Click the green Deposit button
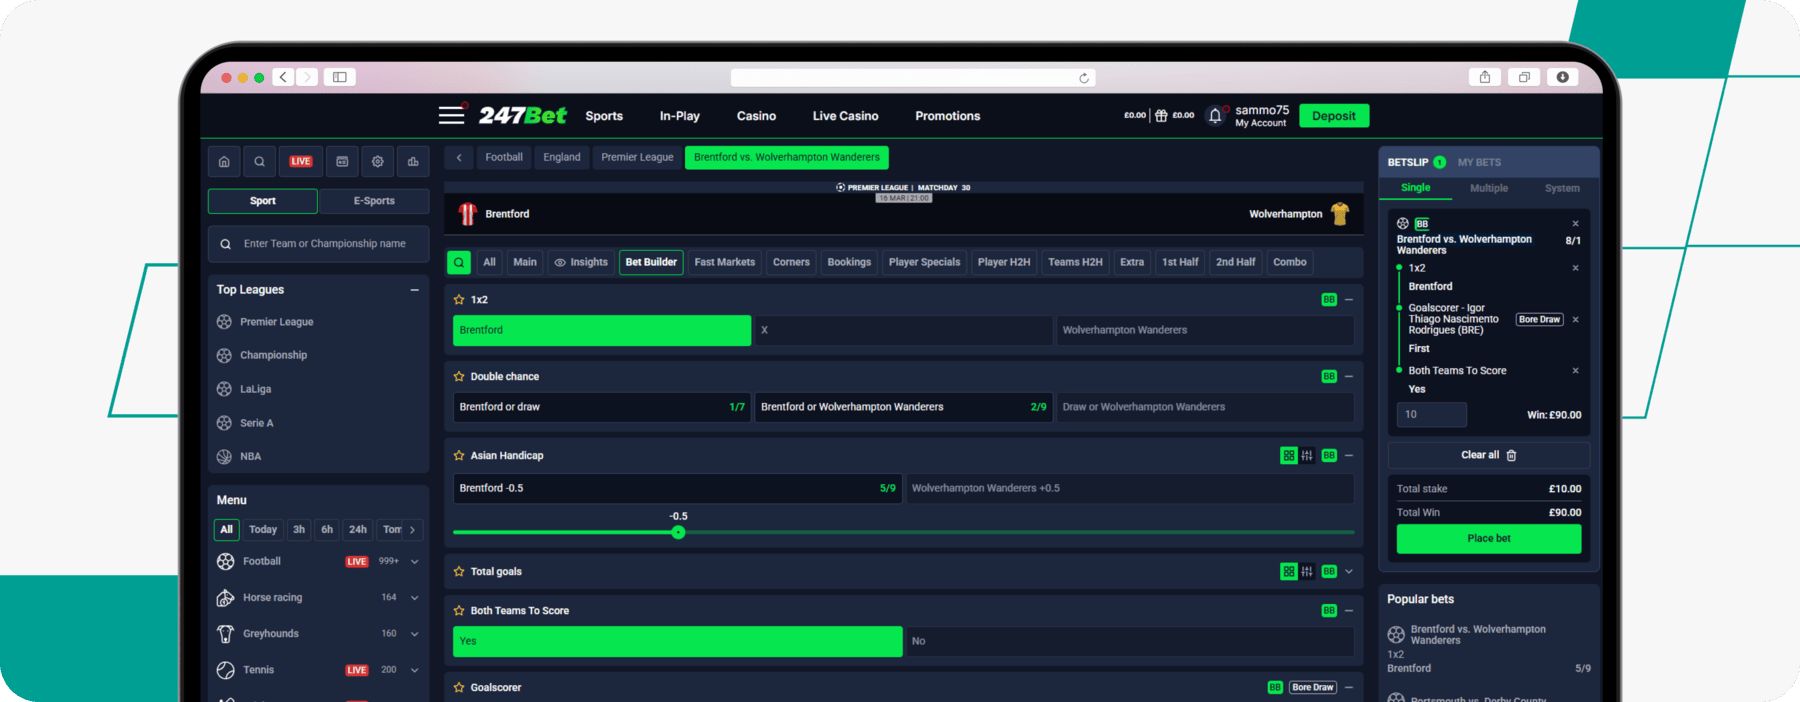This screenshot has width=1800, height=702. click(x=1334, y=116)
